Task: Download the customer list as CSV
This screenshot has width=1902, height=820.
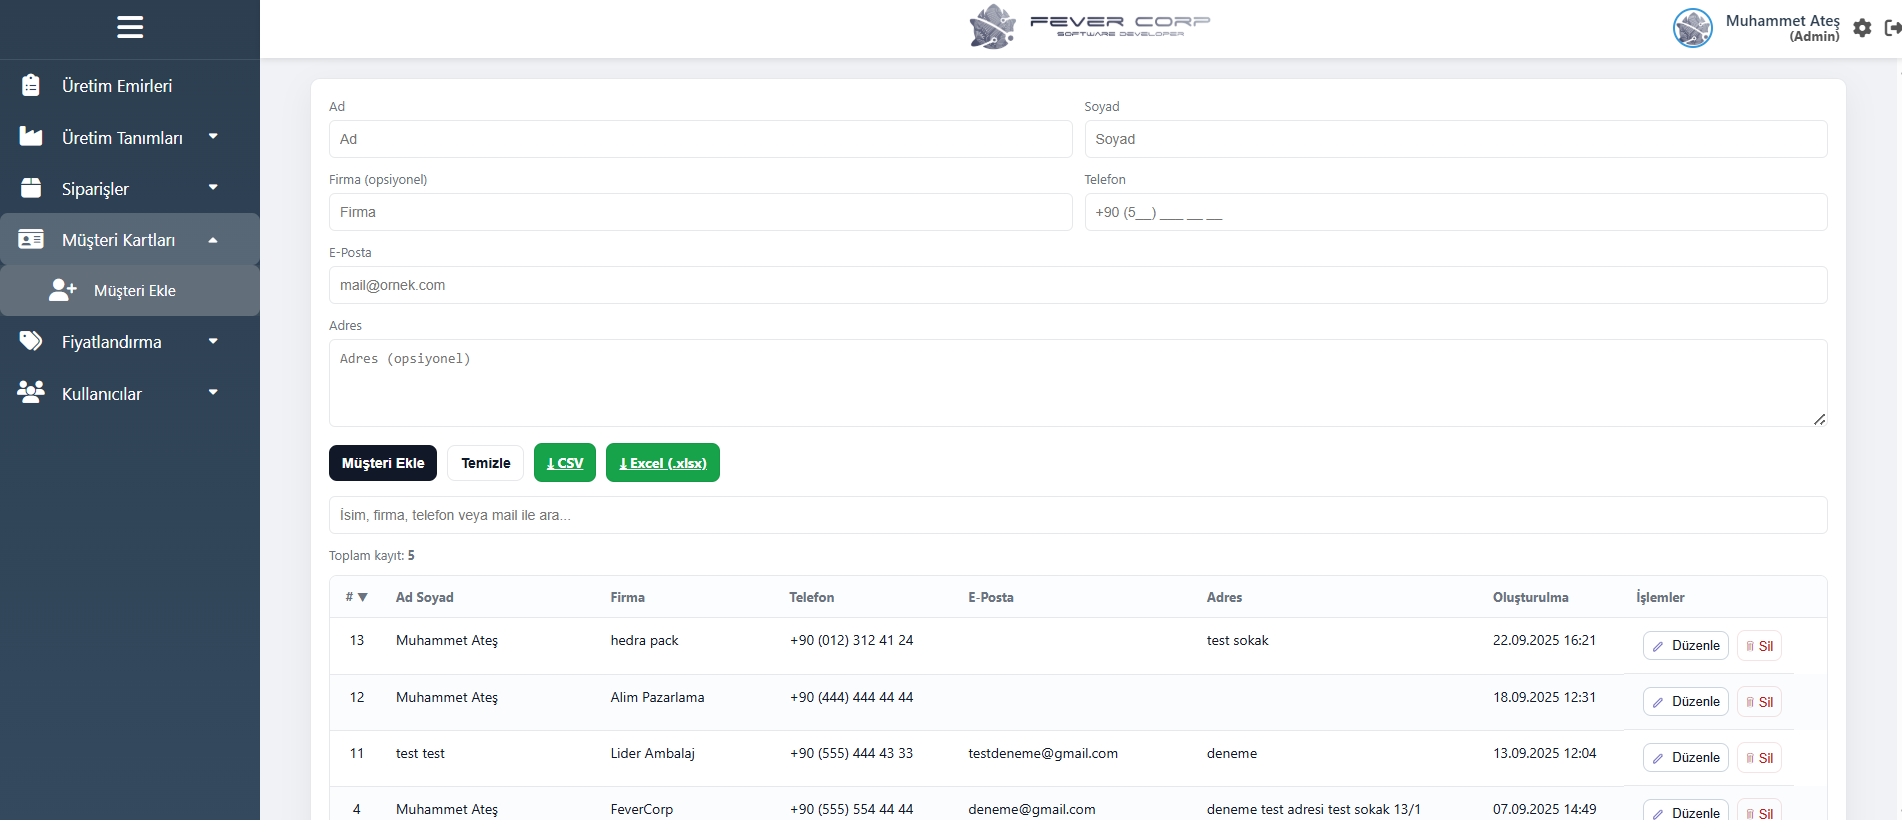Action: click(x=565, y=463)
